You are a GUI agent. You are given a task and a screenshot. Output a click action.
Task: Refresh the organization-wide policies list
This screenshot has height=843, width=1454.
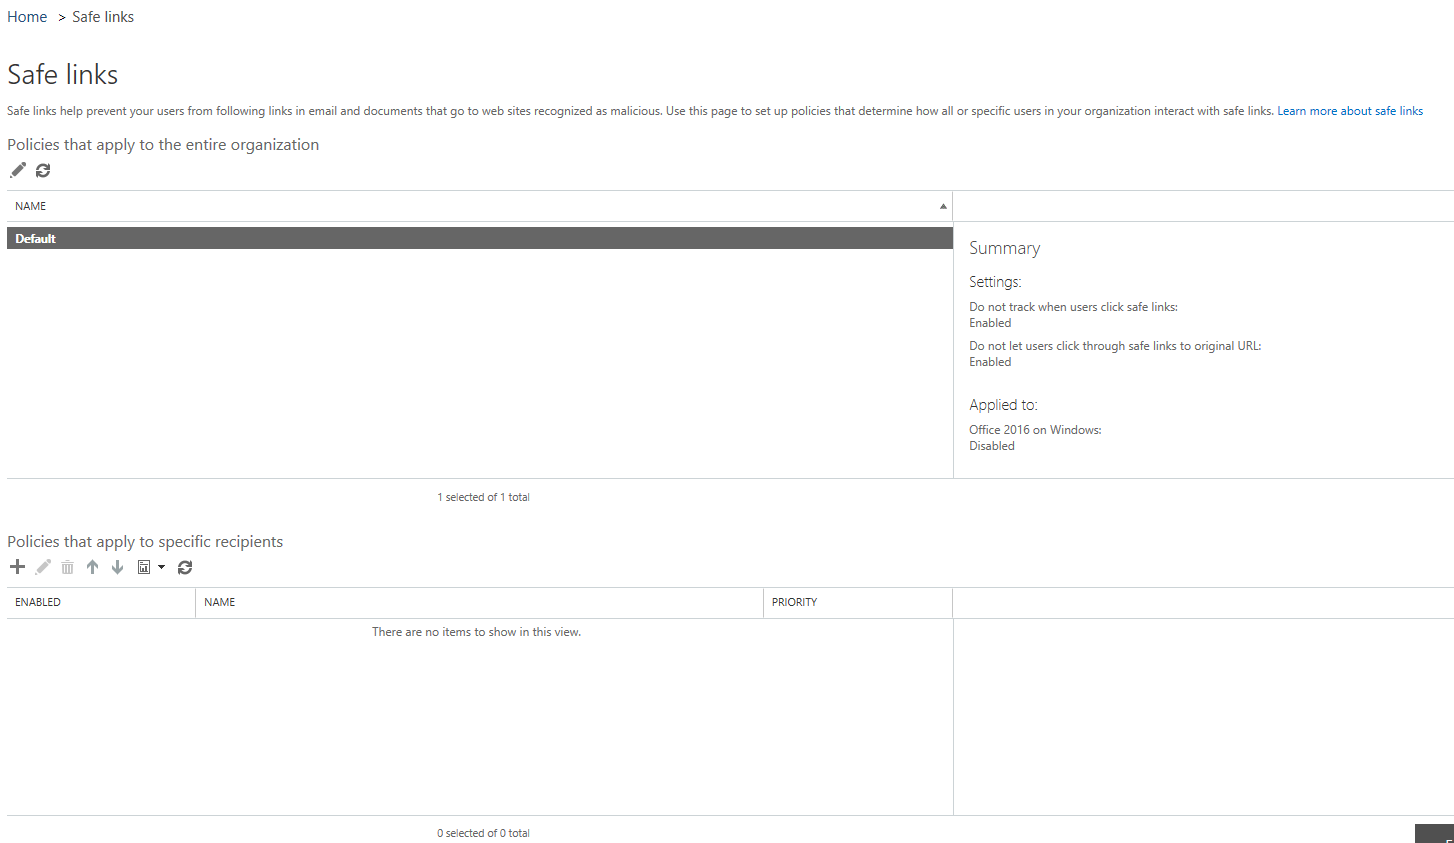(x=43, y=170)
